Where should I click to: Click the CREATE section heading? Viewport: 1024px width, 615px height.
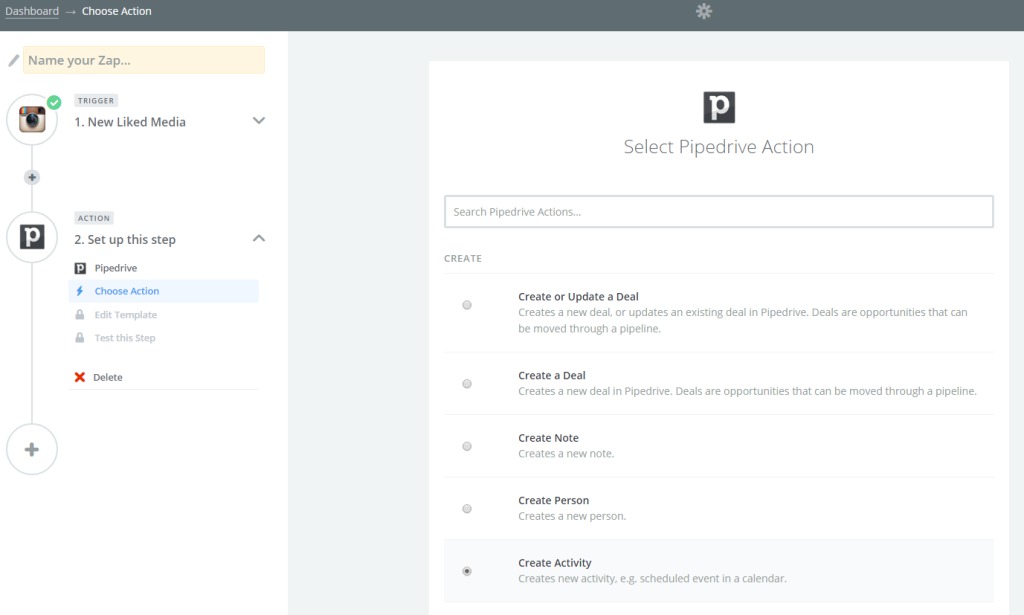[463, 259]
